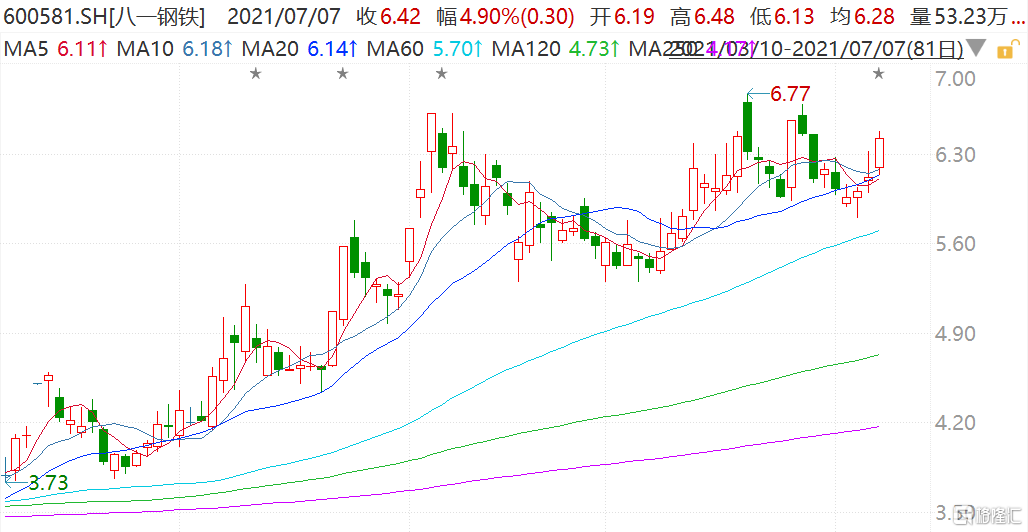Click the 6.77 period-high price label
This screenshot has height=532, width=1028.
pos(791,94)
